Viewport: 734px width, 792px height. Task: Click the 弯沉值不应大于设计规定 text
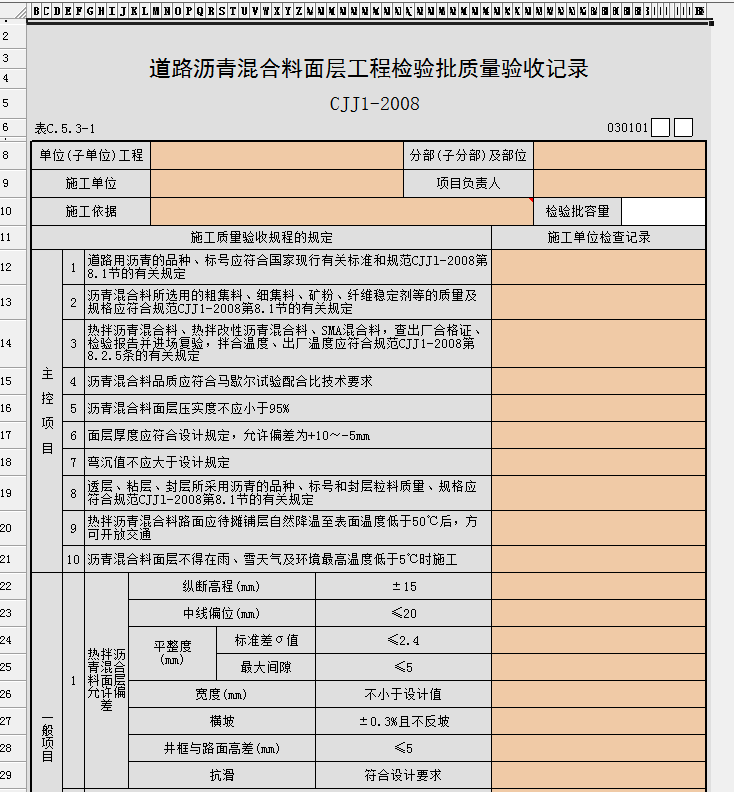pyautogui.click(x=159, y=462)
